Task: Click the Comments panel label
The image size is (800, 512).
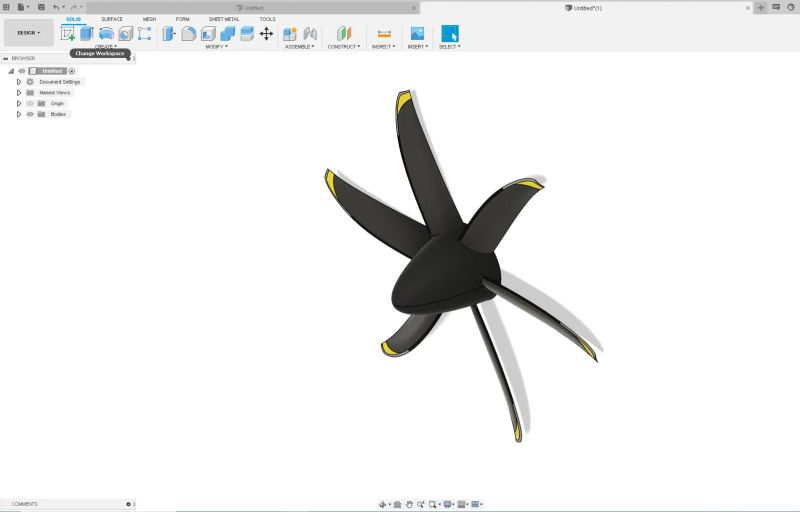Action: coord(24,504)
